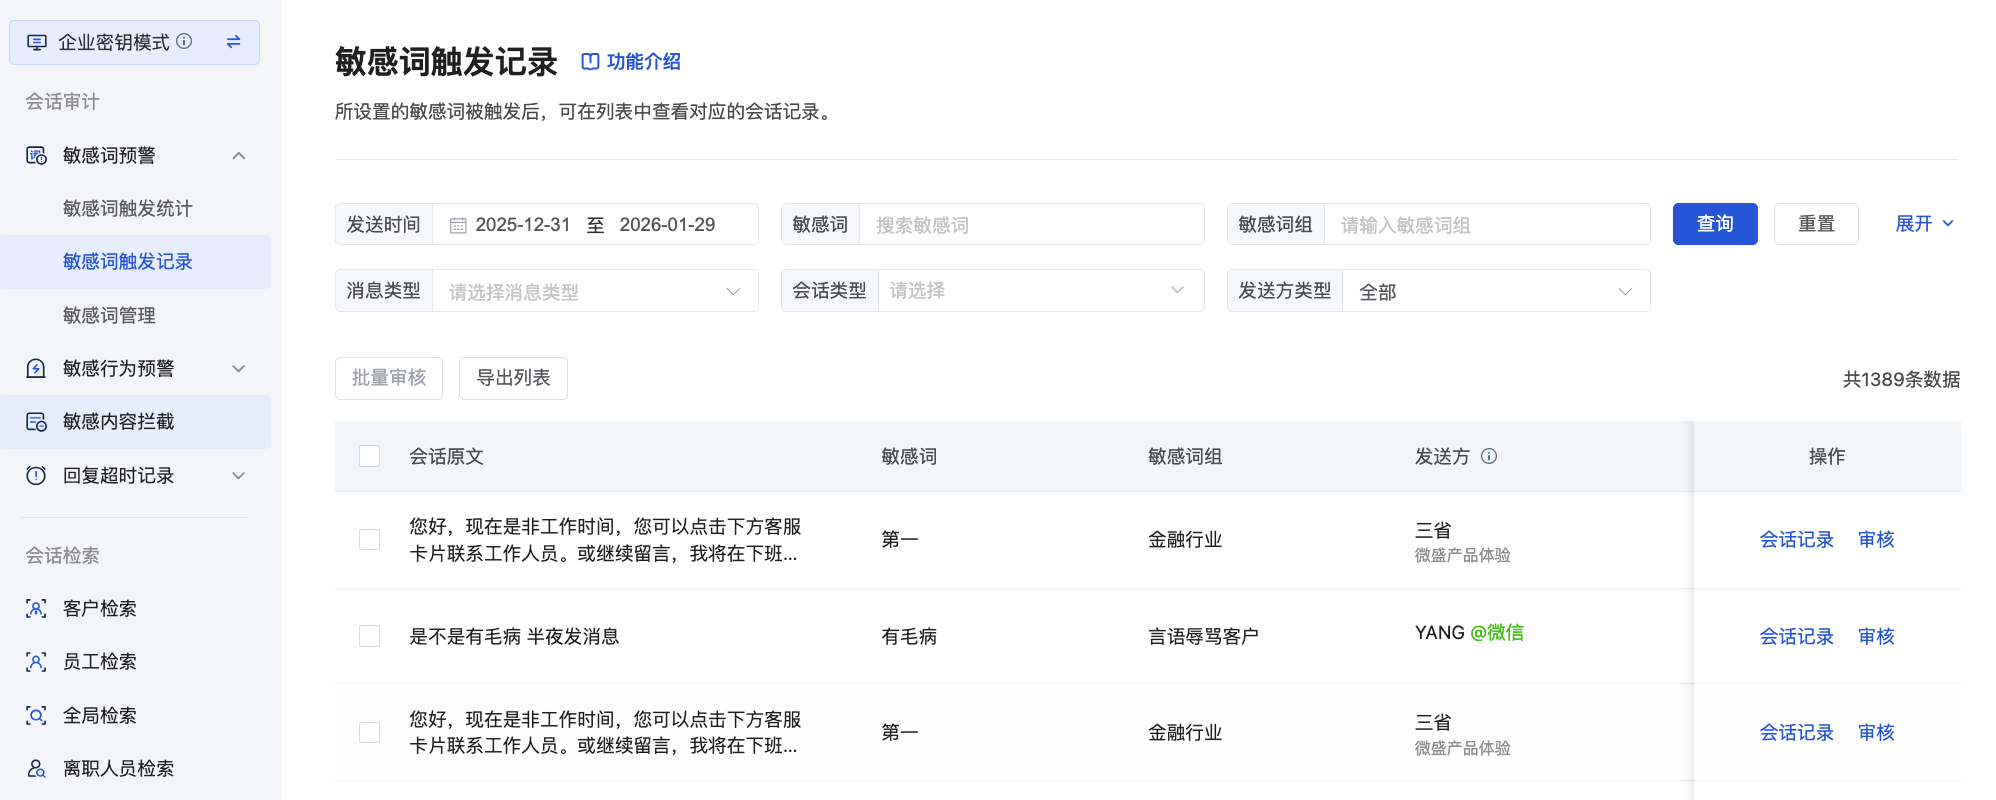Click the enterprise key mode monitor icon

pyautogui.click(x=37, y=42)
